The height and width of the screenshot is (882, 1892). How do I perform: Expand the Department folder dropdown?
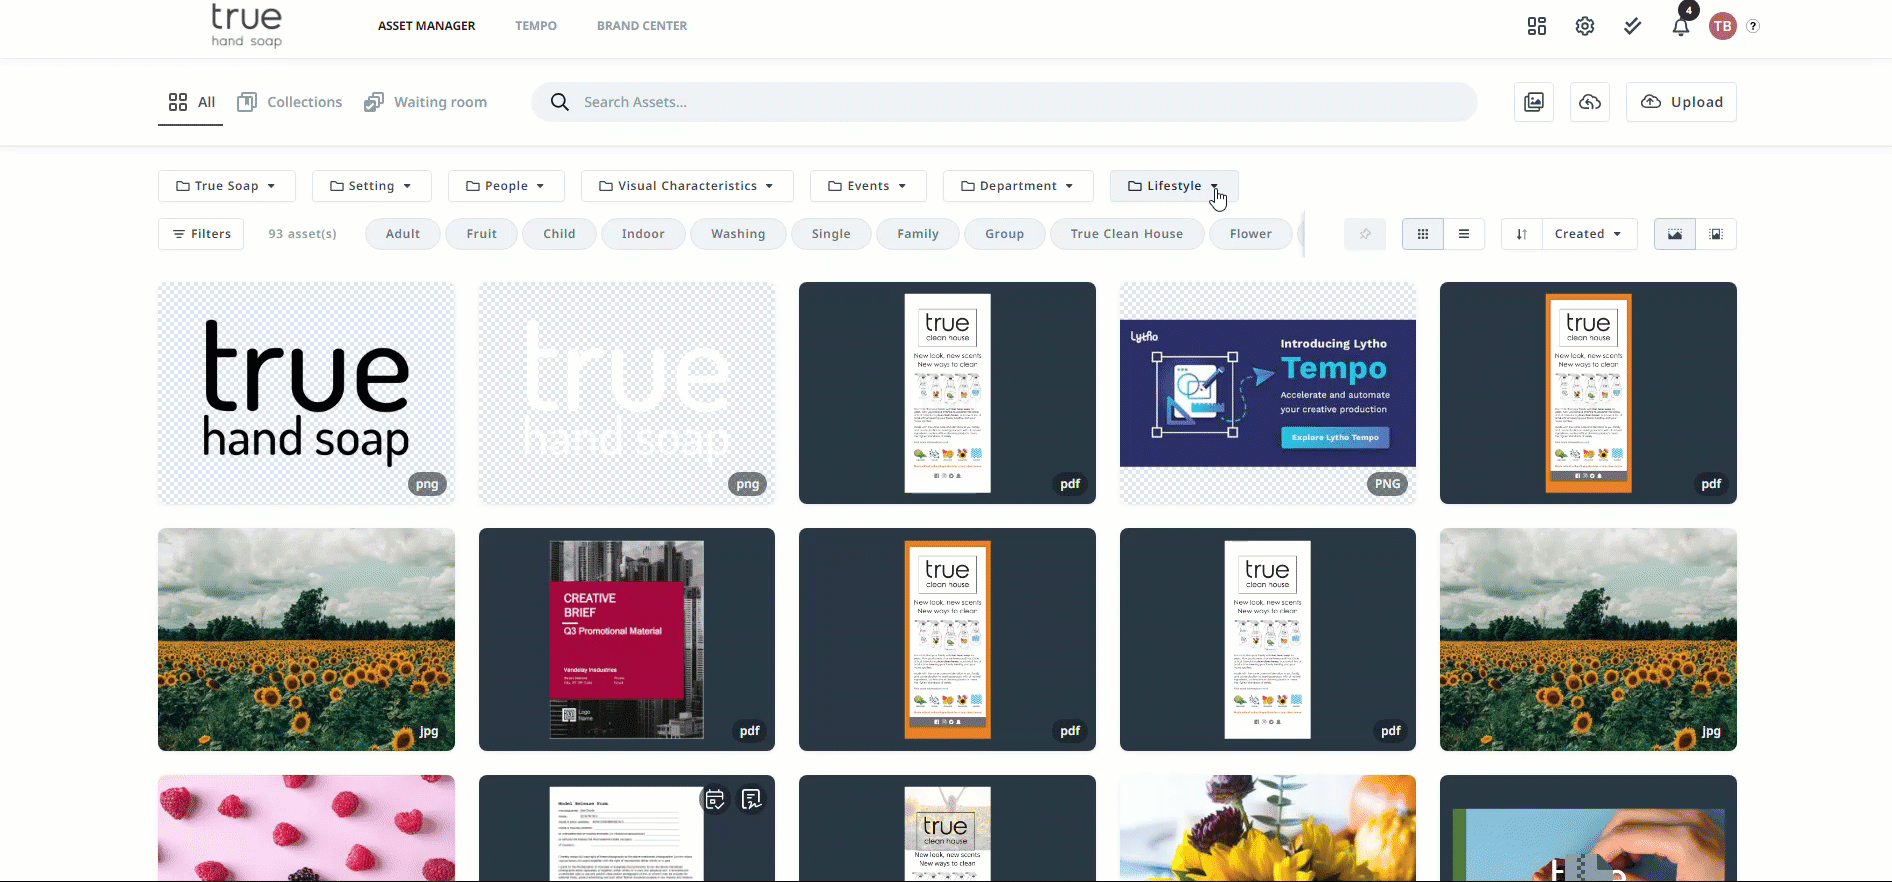[1018, 186]
